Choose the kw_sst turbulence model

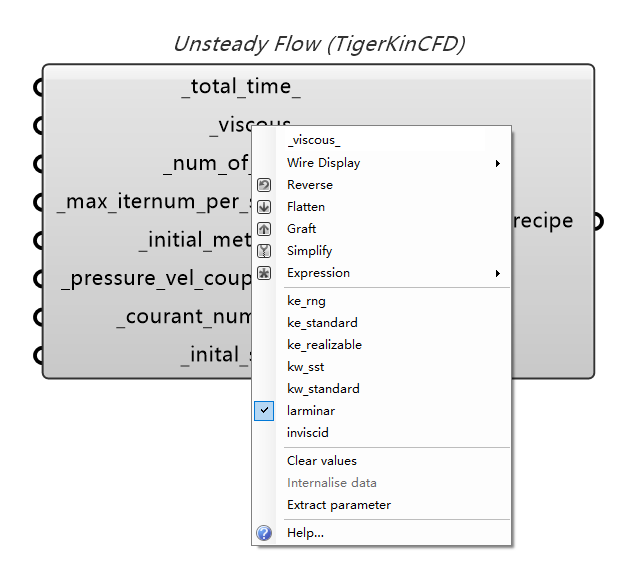pos(305,367)
